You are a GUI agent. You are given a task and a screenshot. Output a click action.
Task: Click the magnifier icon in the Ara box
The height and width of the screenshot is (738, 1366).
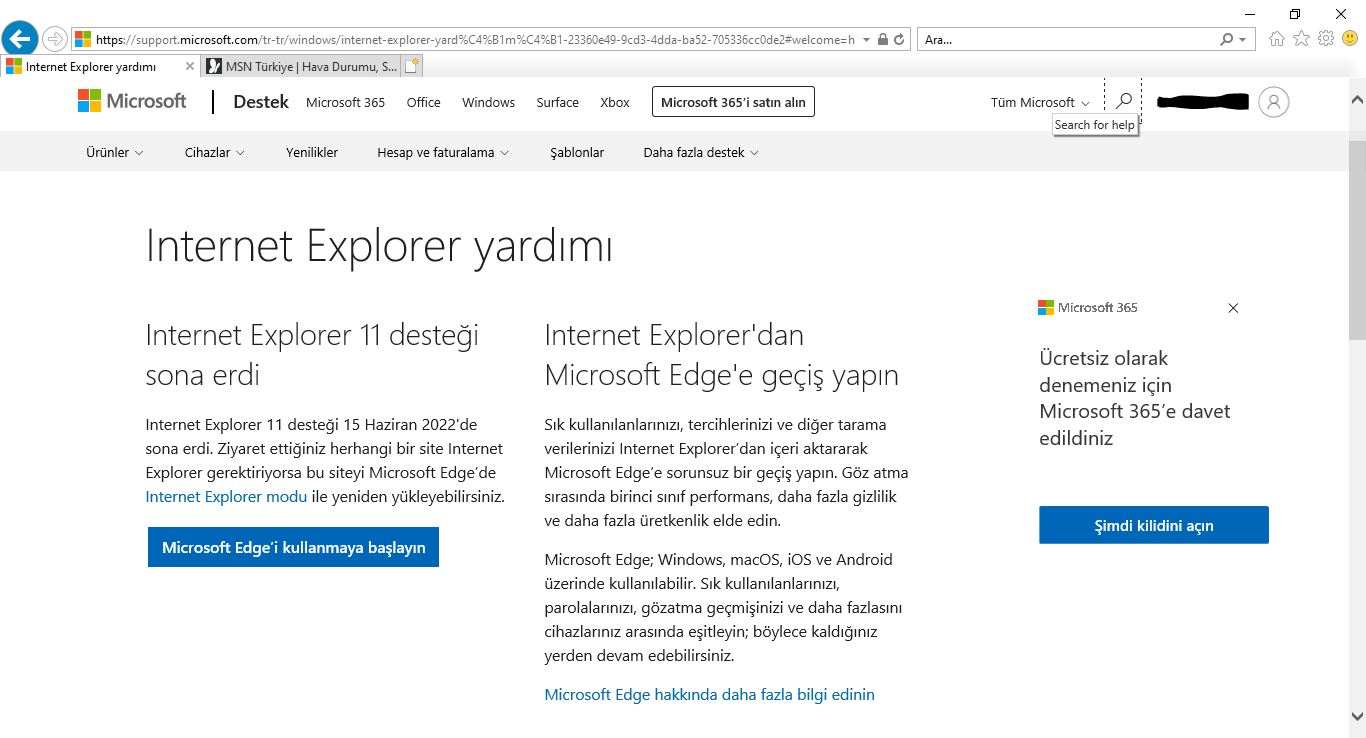tap(1227, 40)
